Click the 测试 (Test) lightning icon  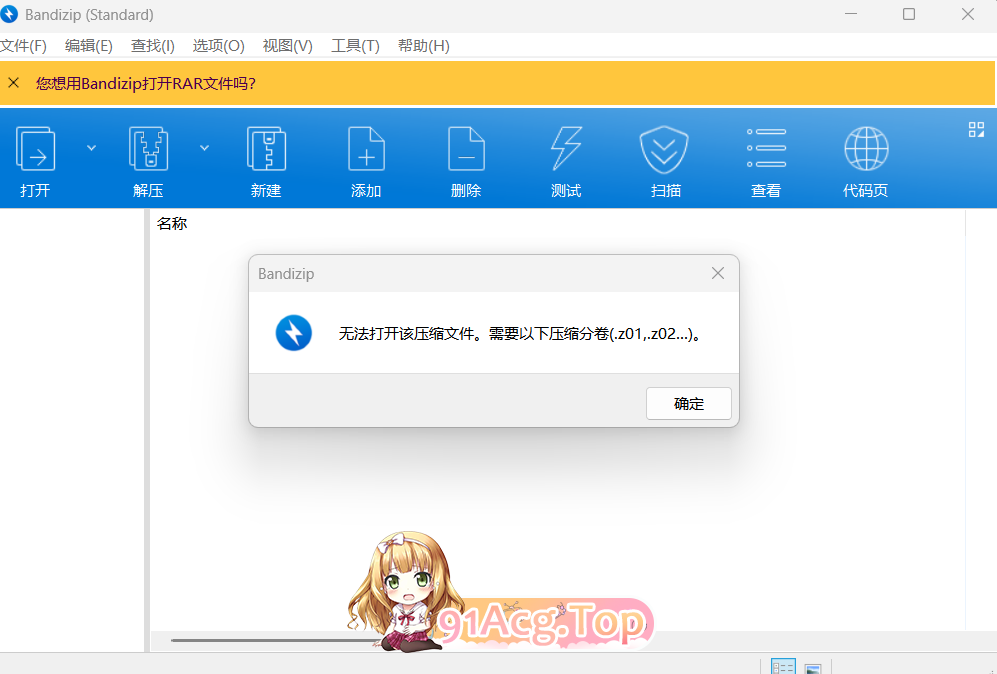point(566,150)
